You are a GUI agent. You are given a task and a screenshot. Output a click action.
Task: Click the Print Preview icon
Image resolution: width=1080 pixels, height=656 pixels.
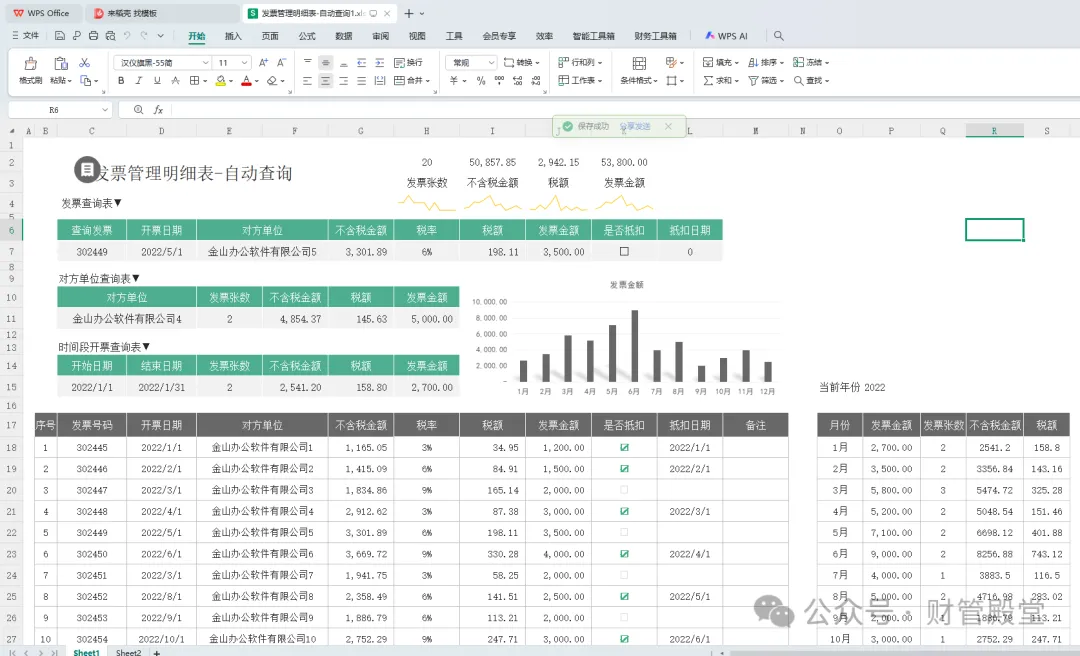click(110, 36)
